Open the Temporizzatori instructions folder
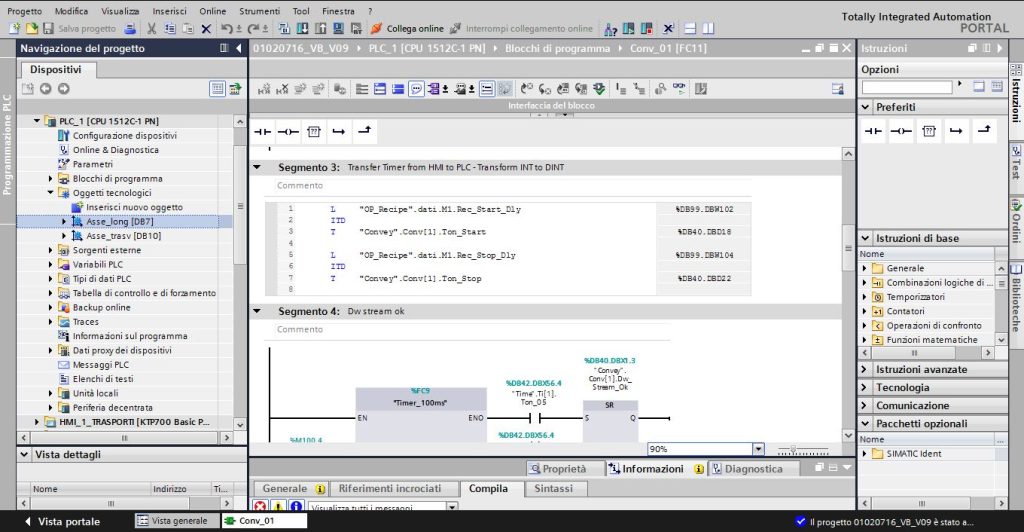The height and width of the screenshot is (532, 1024). click(x=915, y=297)
